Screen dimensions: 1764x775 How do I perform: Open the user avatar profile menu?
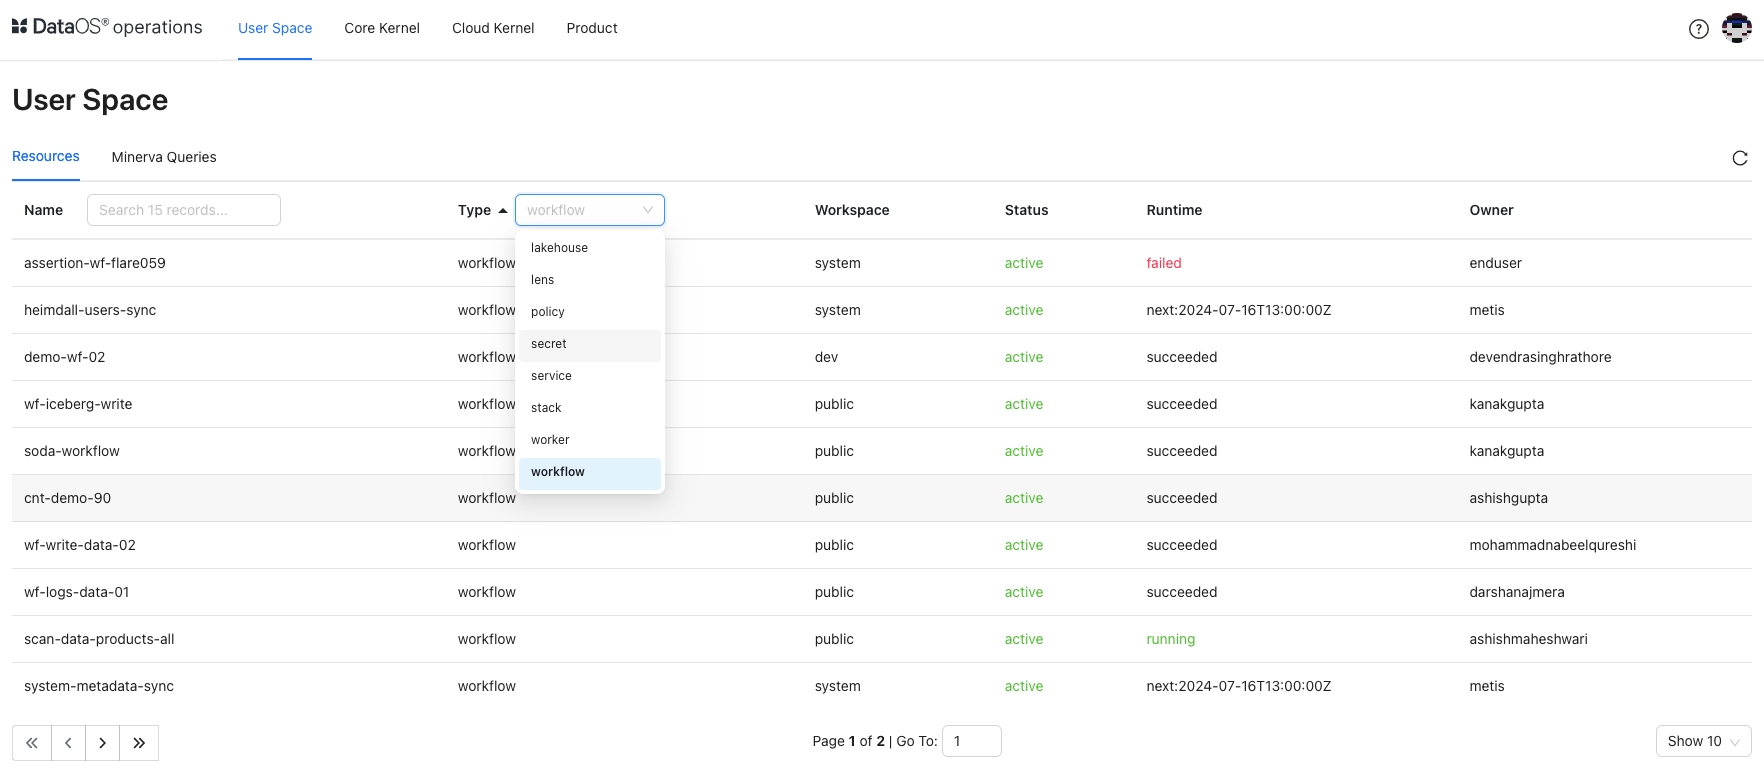click(x=1737, y=28)
